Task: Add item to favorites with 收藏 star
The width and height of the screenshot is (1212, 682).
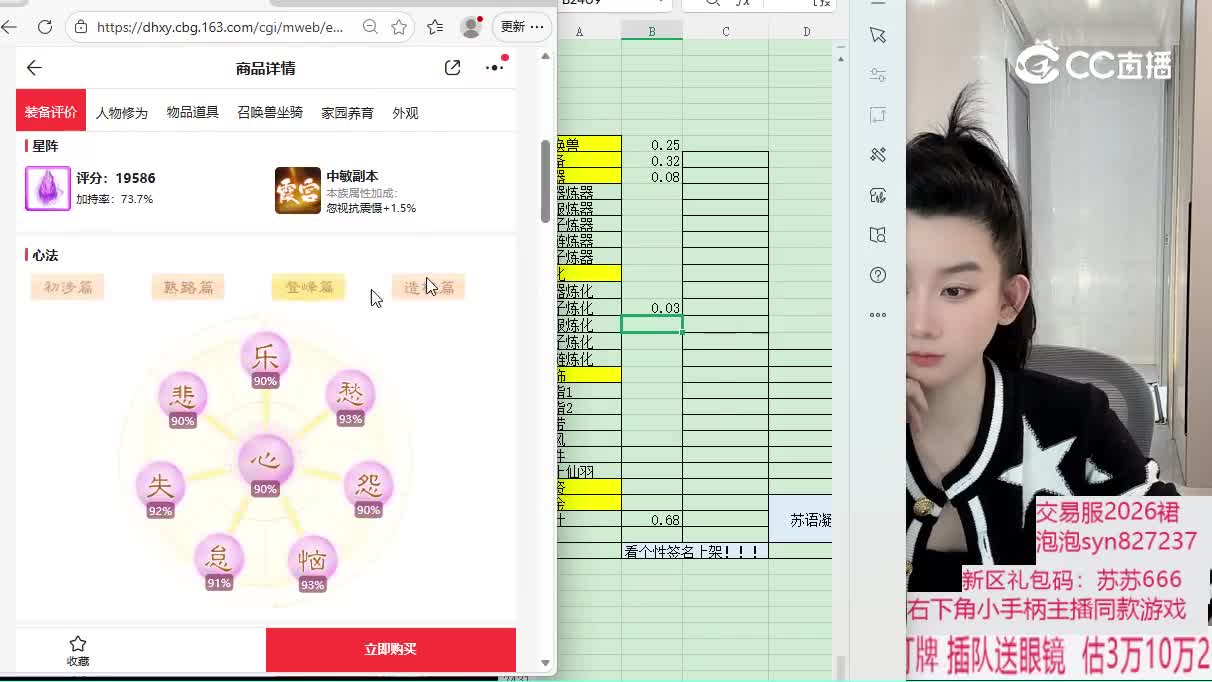Action: coord(78,650)
